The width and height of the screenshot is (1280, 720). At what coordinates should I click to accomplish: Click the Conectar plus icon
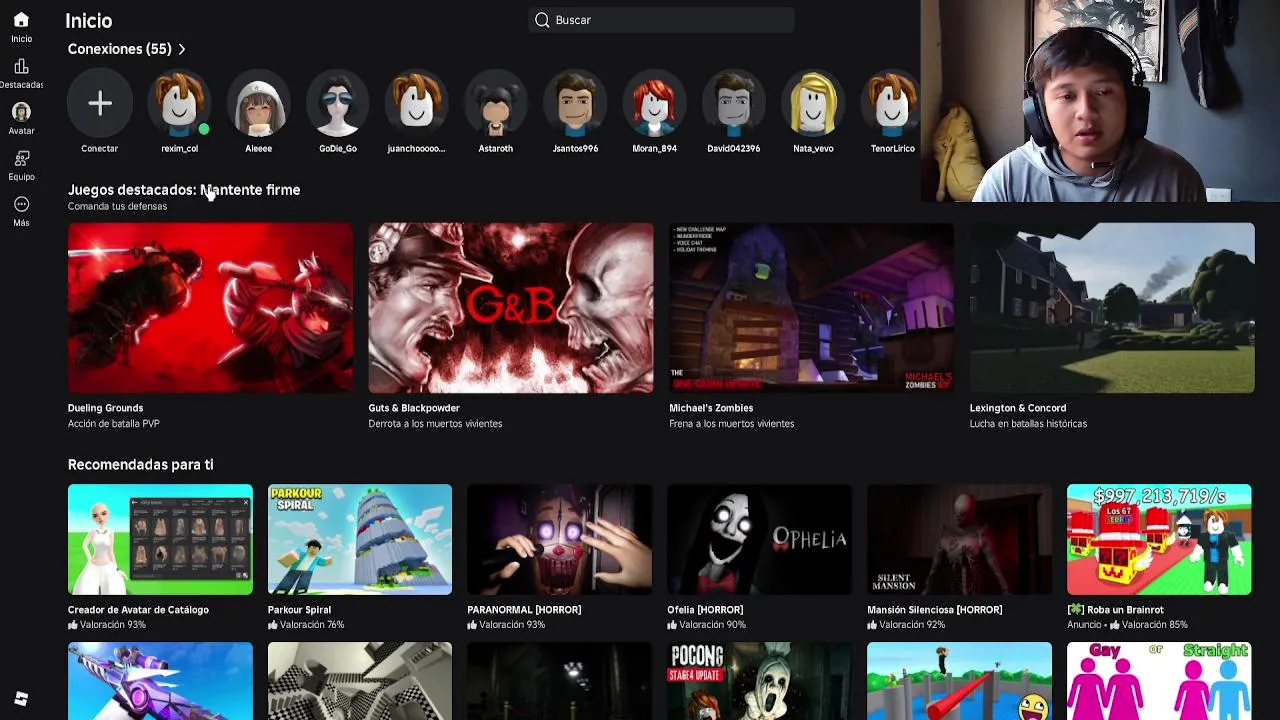pos(99,104)
